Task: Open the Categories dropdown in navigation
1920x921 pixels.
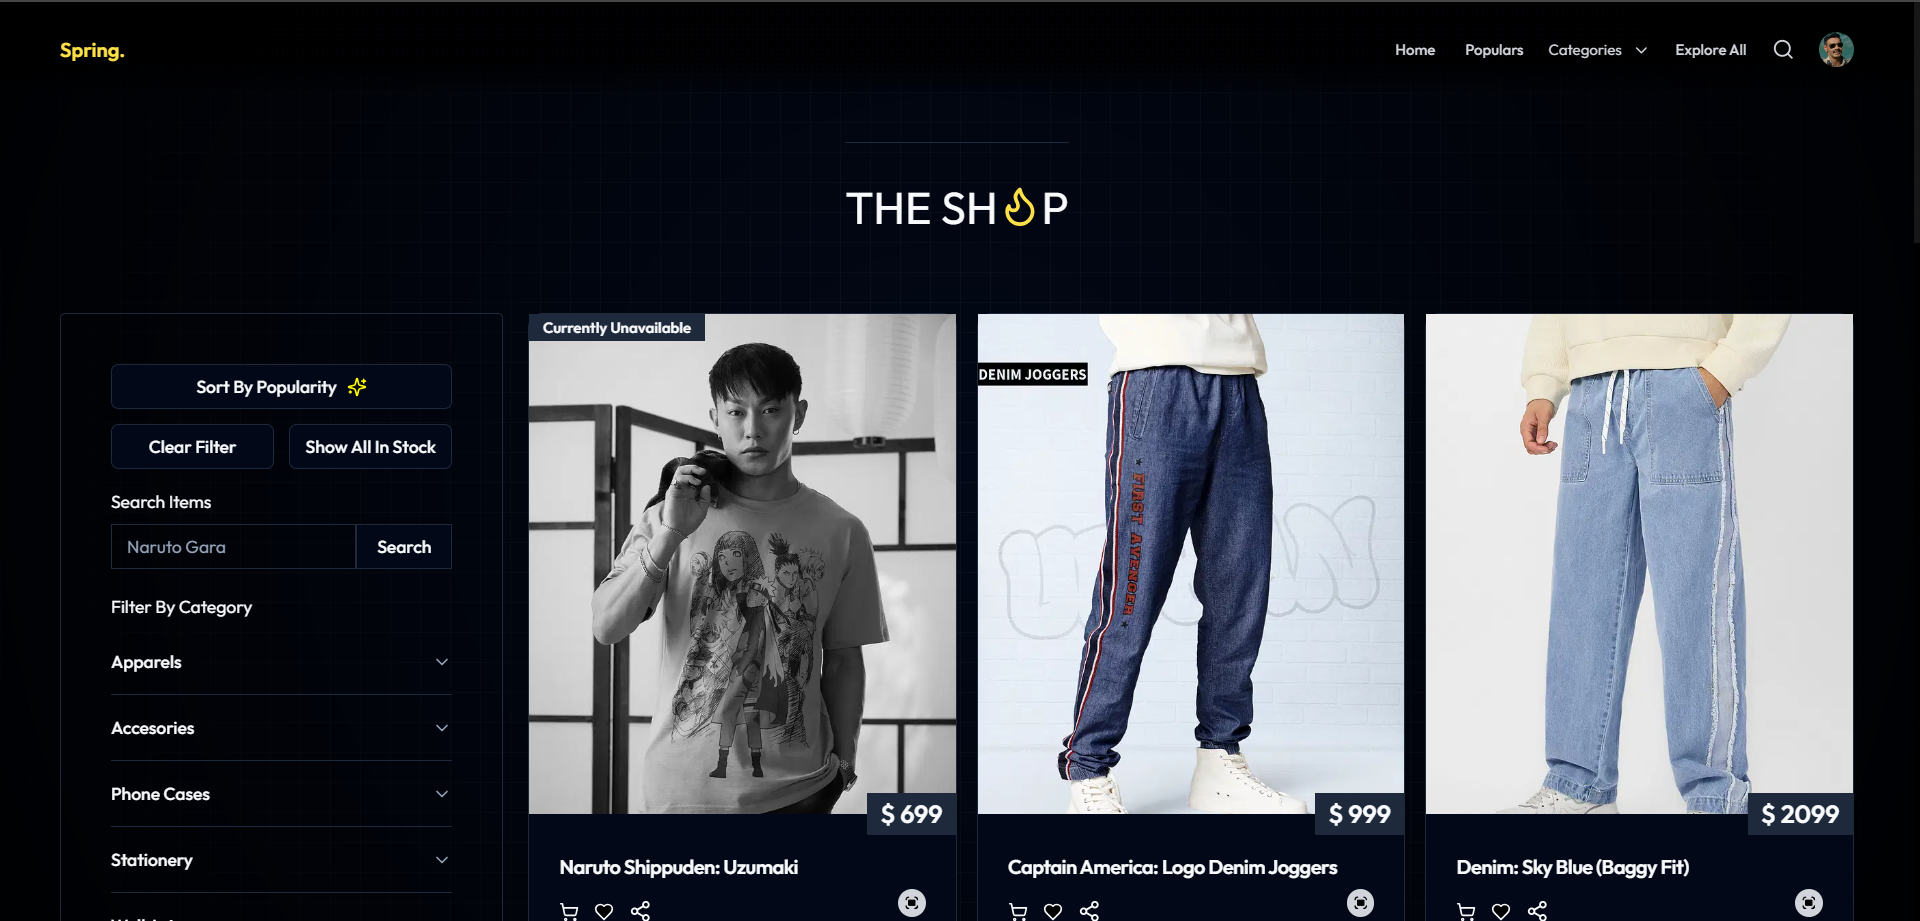Action: [x=1597, y=50]
